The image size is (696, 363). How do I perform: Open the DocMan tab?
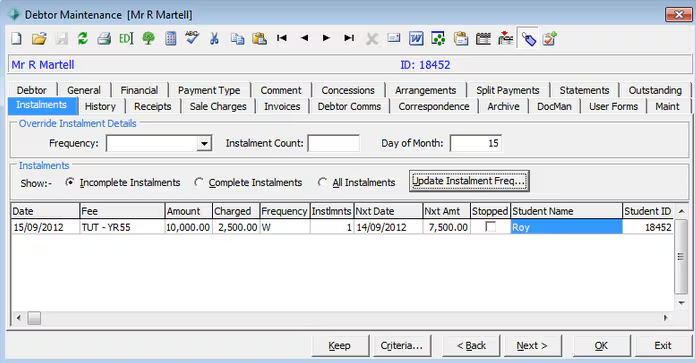tap(554, 107)
